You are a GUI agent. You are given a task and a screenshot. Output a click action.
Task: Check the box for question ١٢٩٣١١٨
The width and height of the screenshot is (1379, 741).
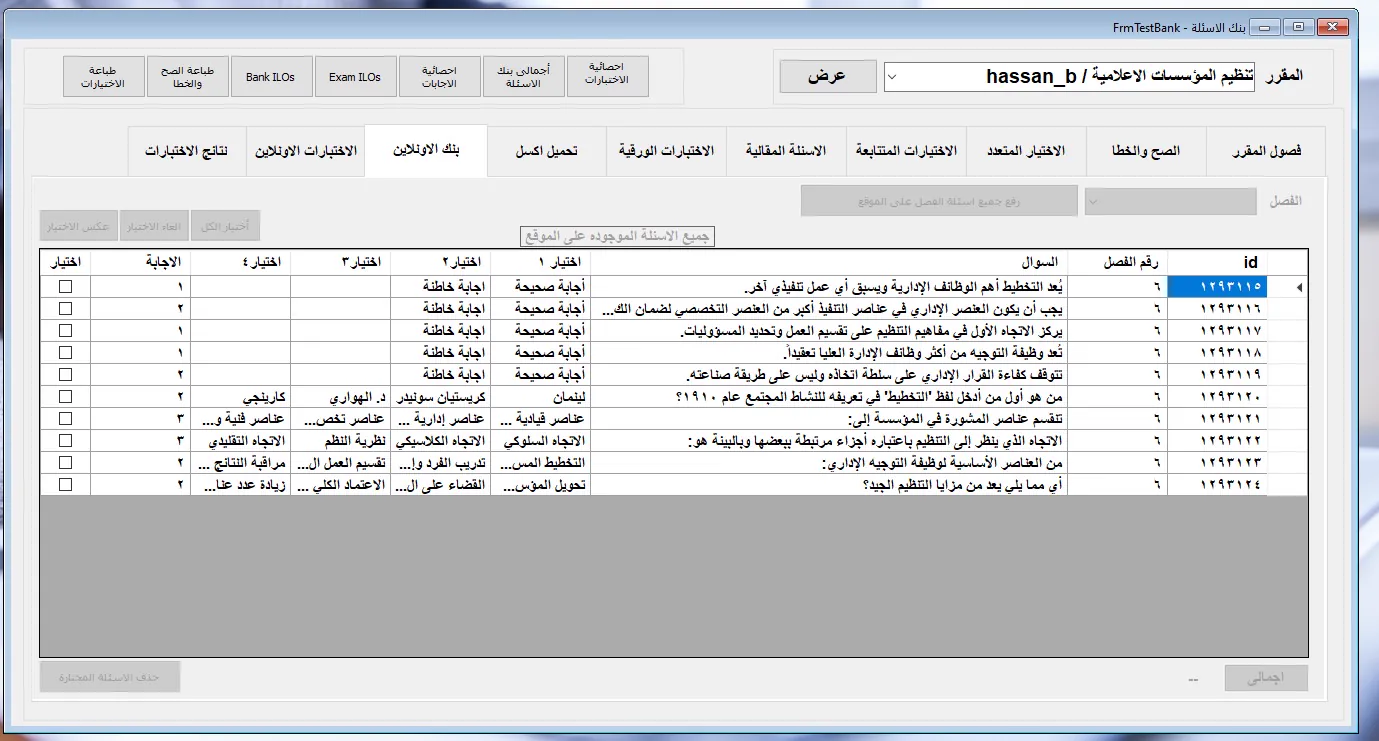tap(66, 353)
